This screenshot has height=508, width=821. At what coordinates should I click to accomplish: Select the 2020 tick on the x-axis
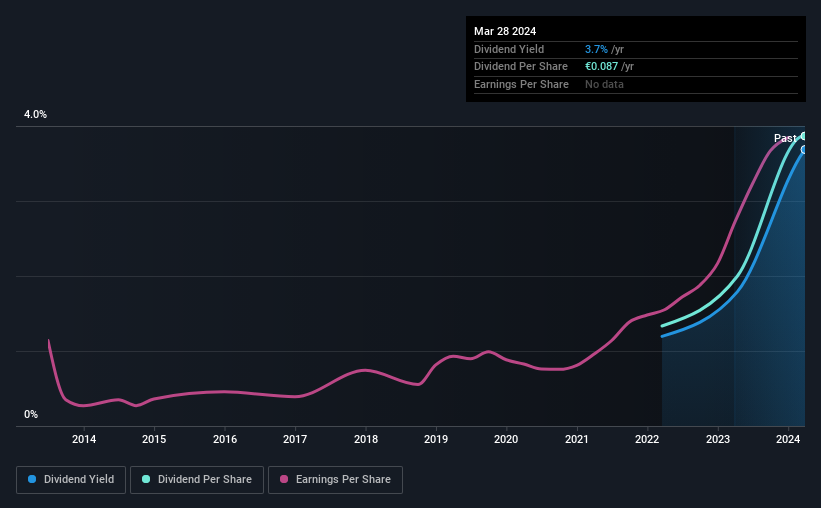(506, 438)
